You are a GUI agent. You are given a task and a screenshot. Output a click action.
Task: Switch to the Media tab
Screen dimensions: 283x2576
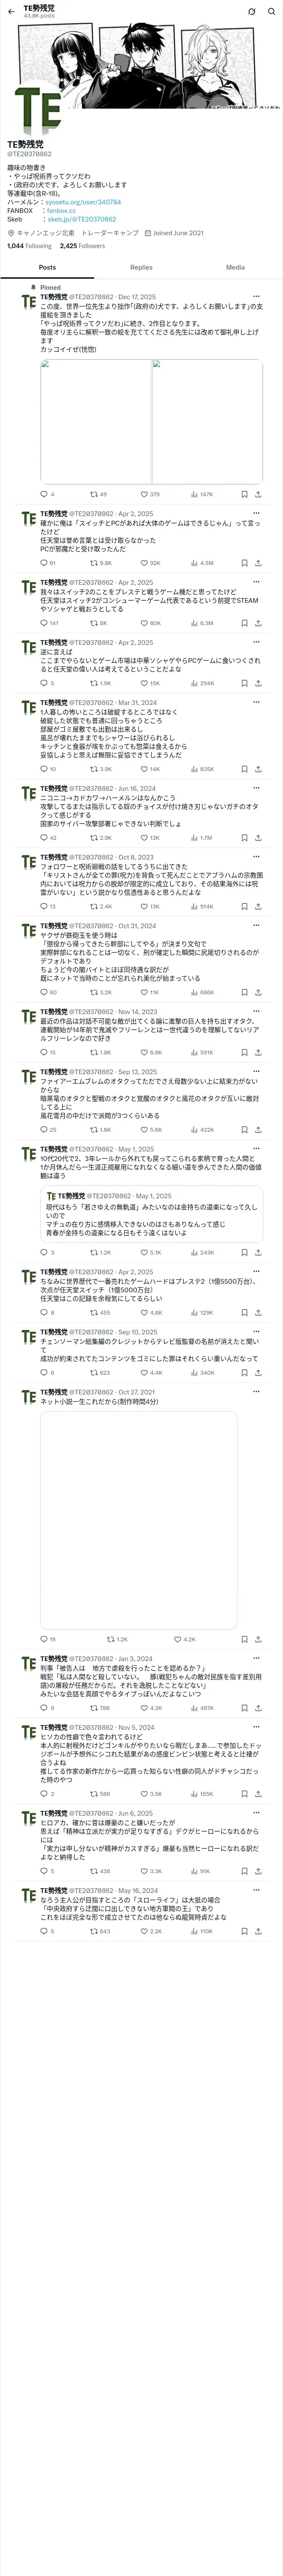pyautogui.click(x=235, y=267)
